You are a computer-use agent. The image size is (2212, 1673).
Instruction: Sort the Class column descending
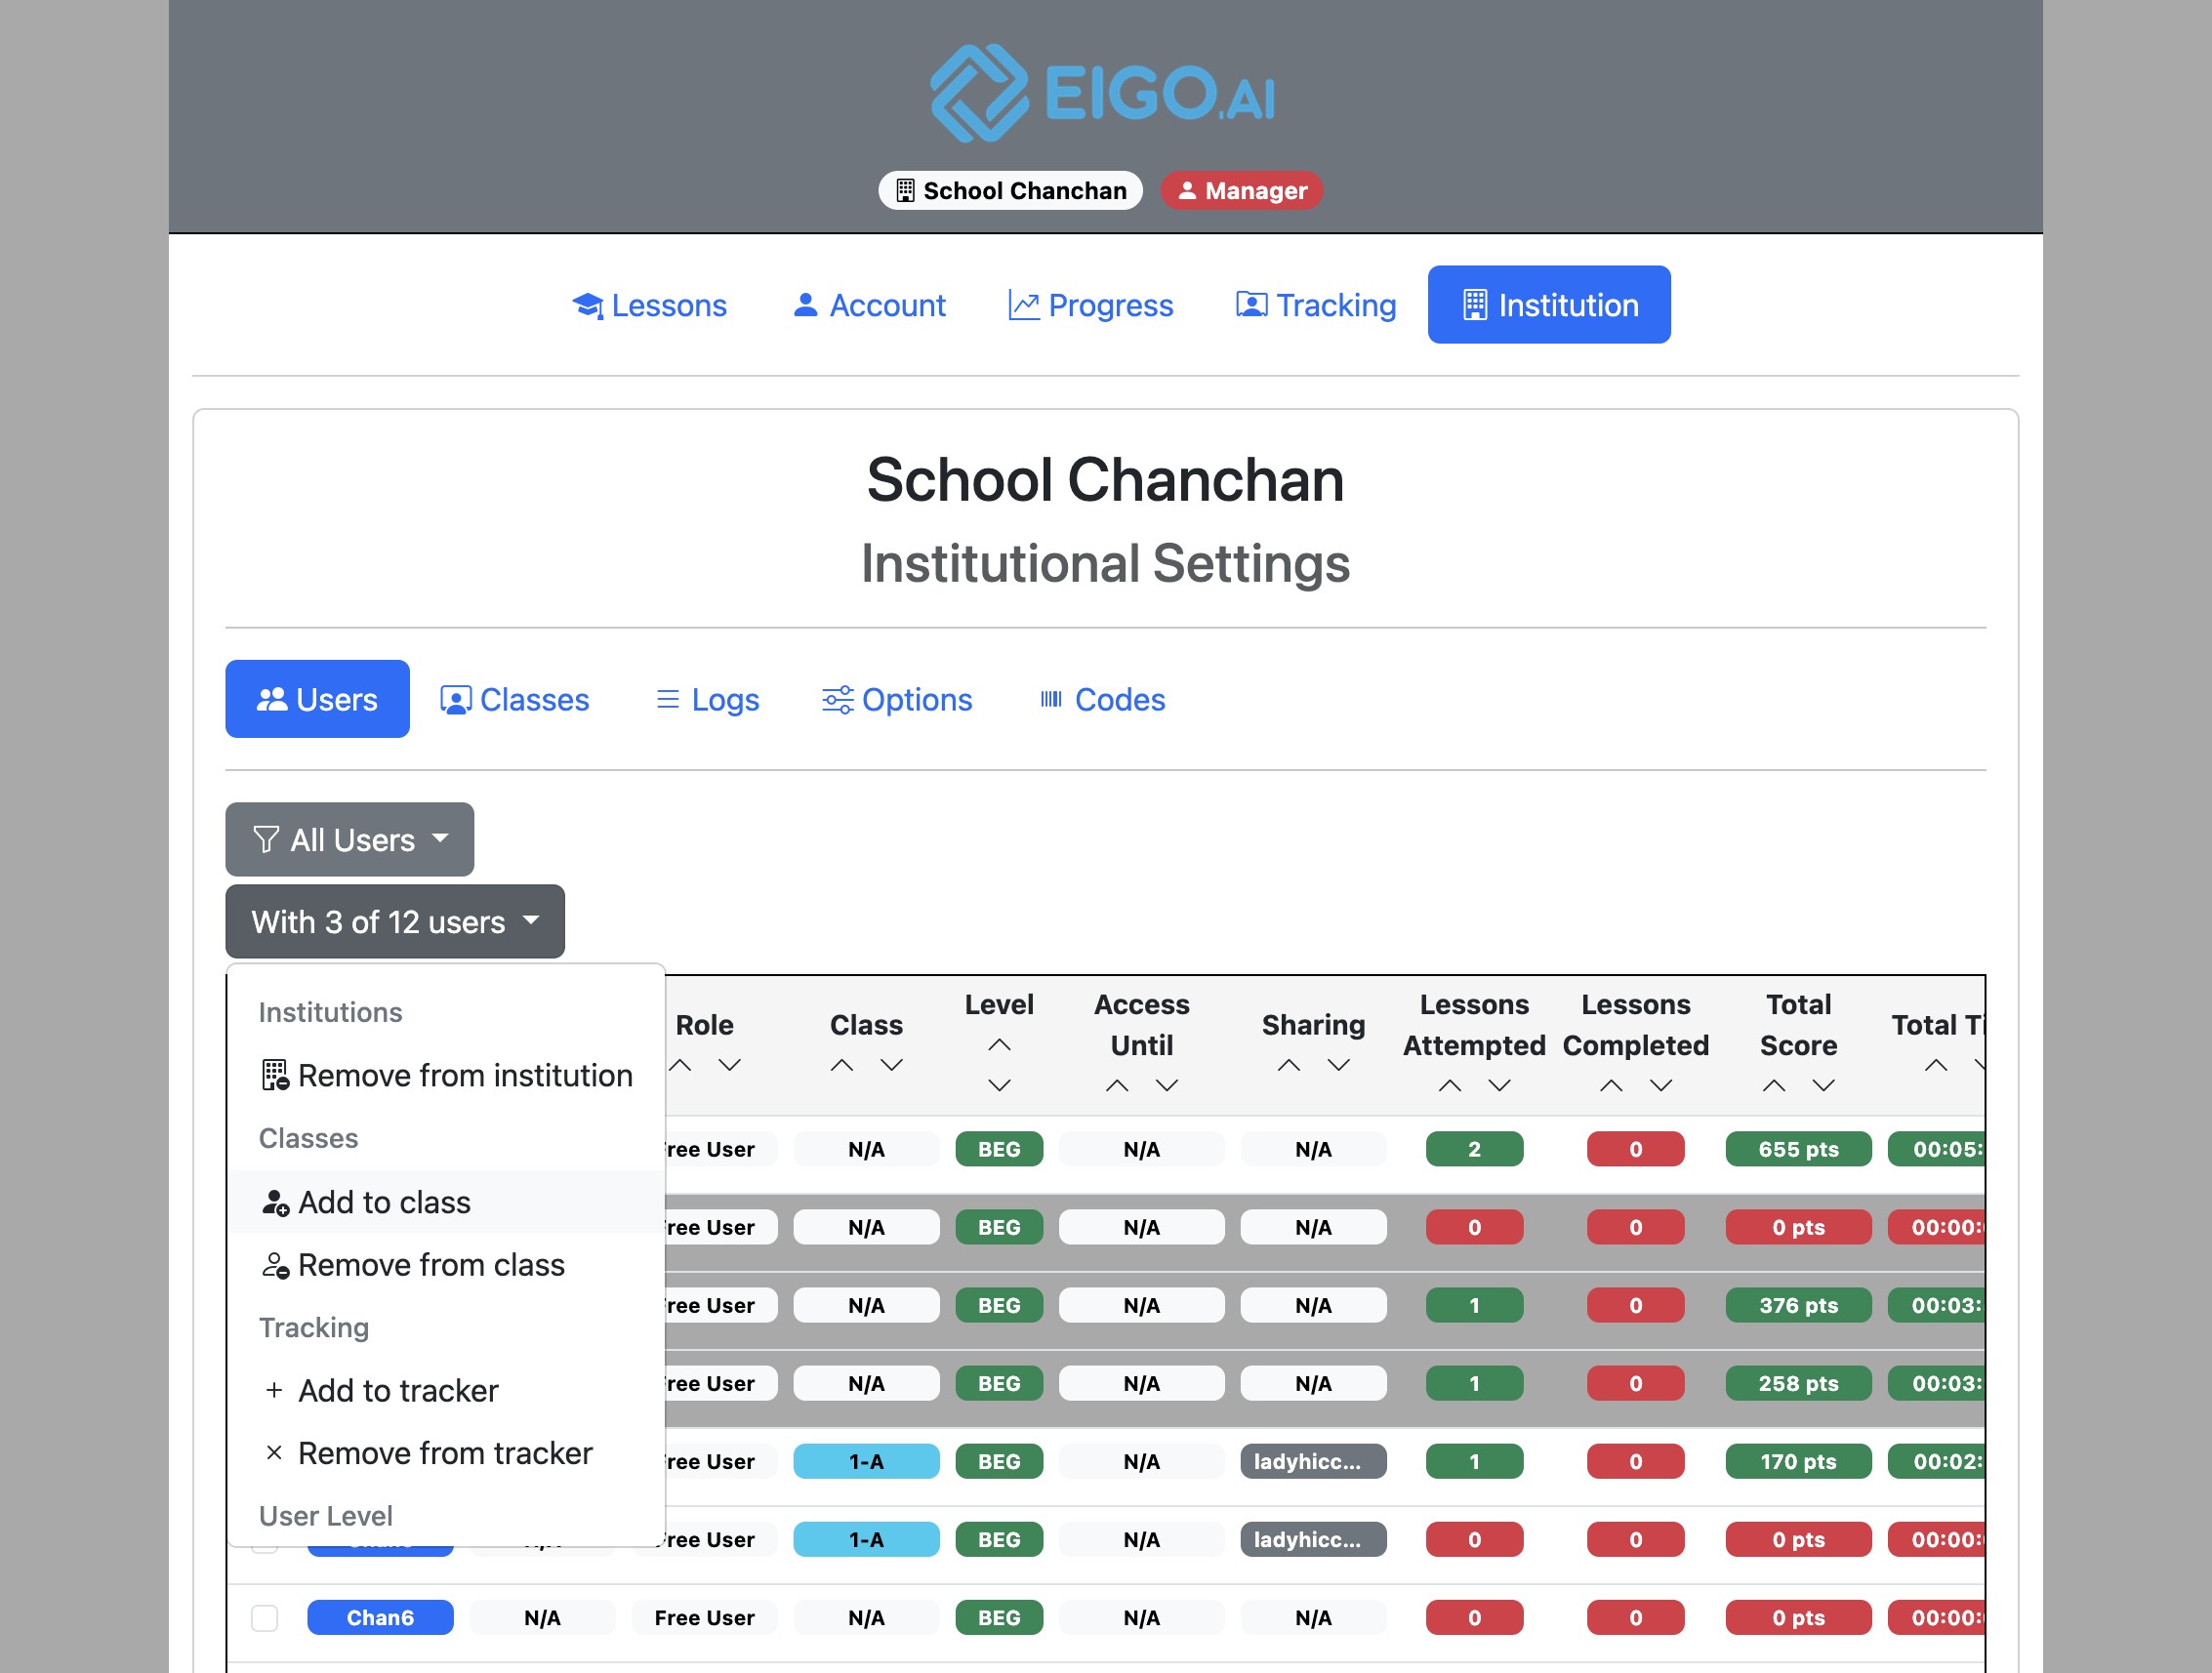(892, 1065)
